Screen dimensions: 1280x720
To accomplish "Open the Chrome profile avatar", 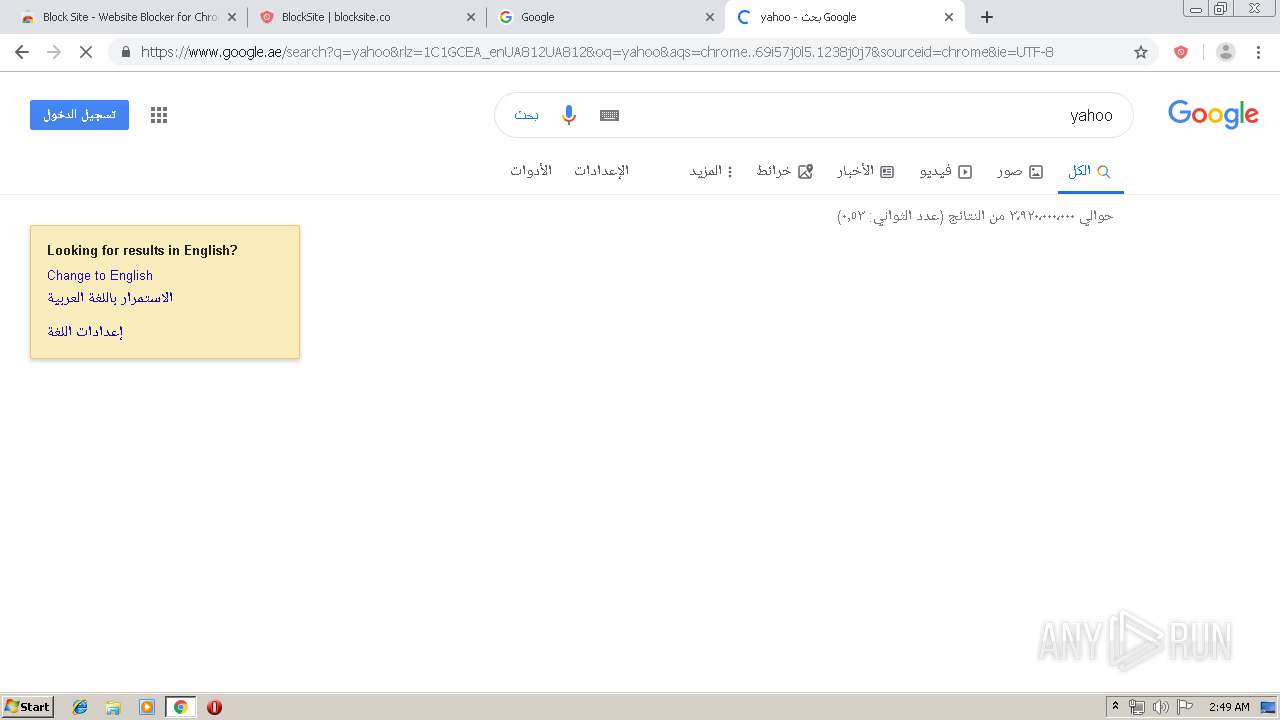I will point(1225,52).
